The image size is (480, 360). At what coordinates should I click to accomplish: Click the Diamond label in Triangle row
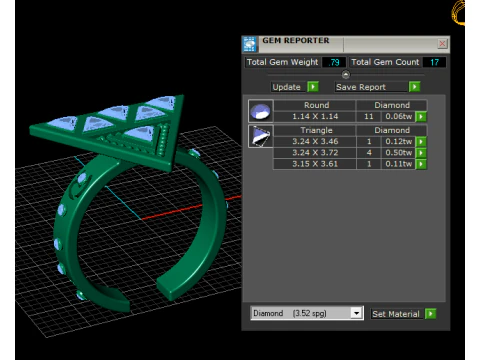pyautogui.click(x=392, y=130)
